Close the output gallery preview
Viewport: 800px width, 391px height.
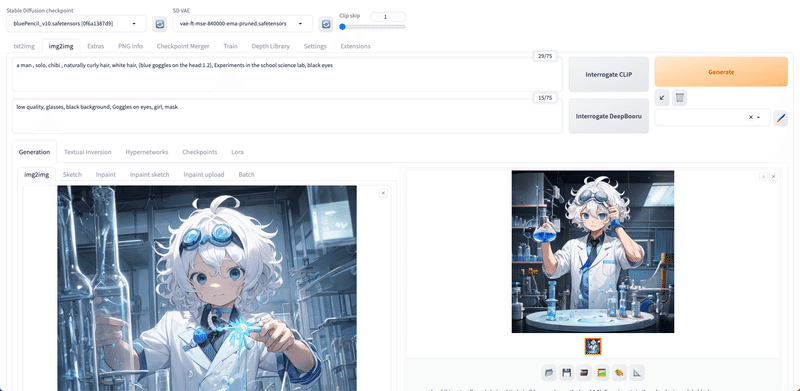click(x=773, y=177)
